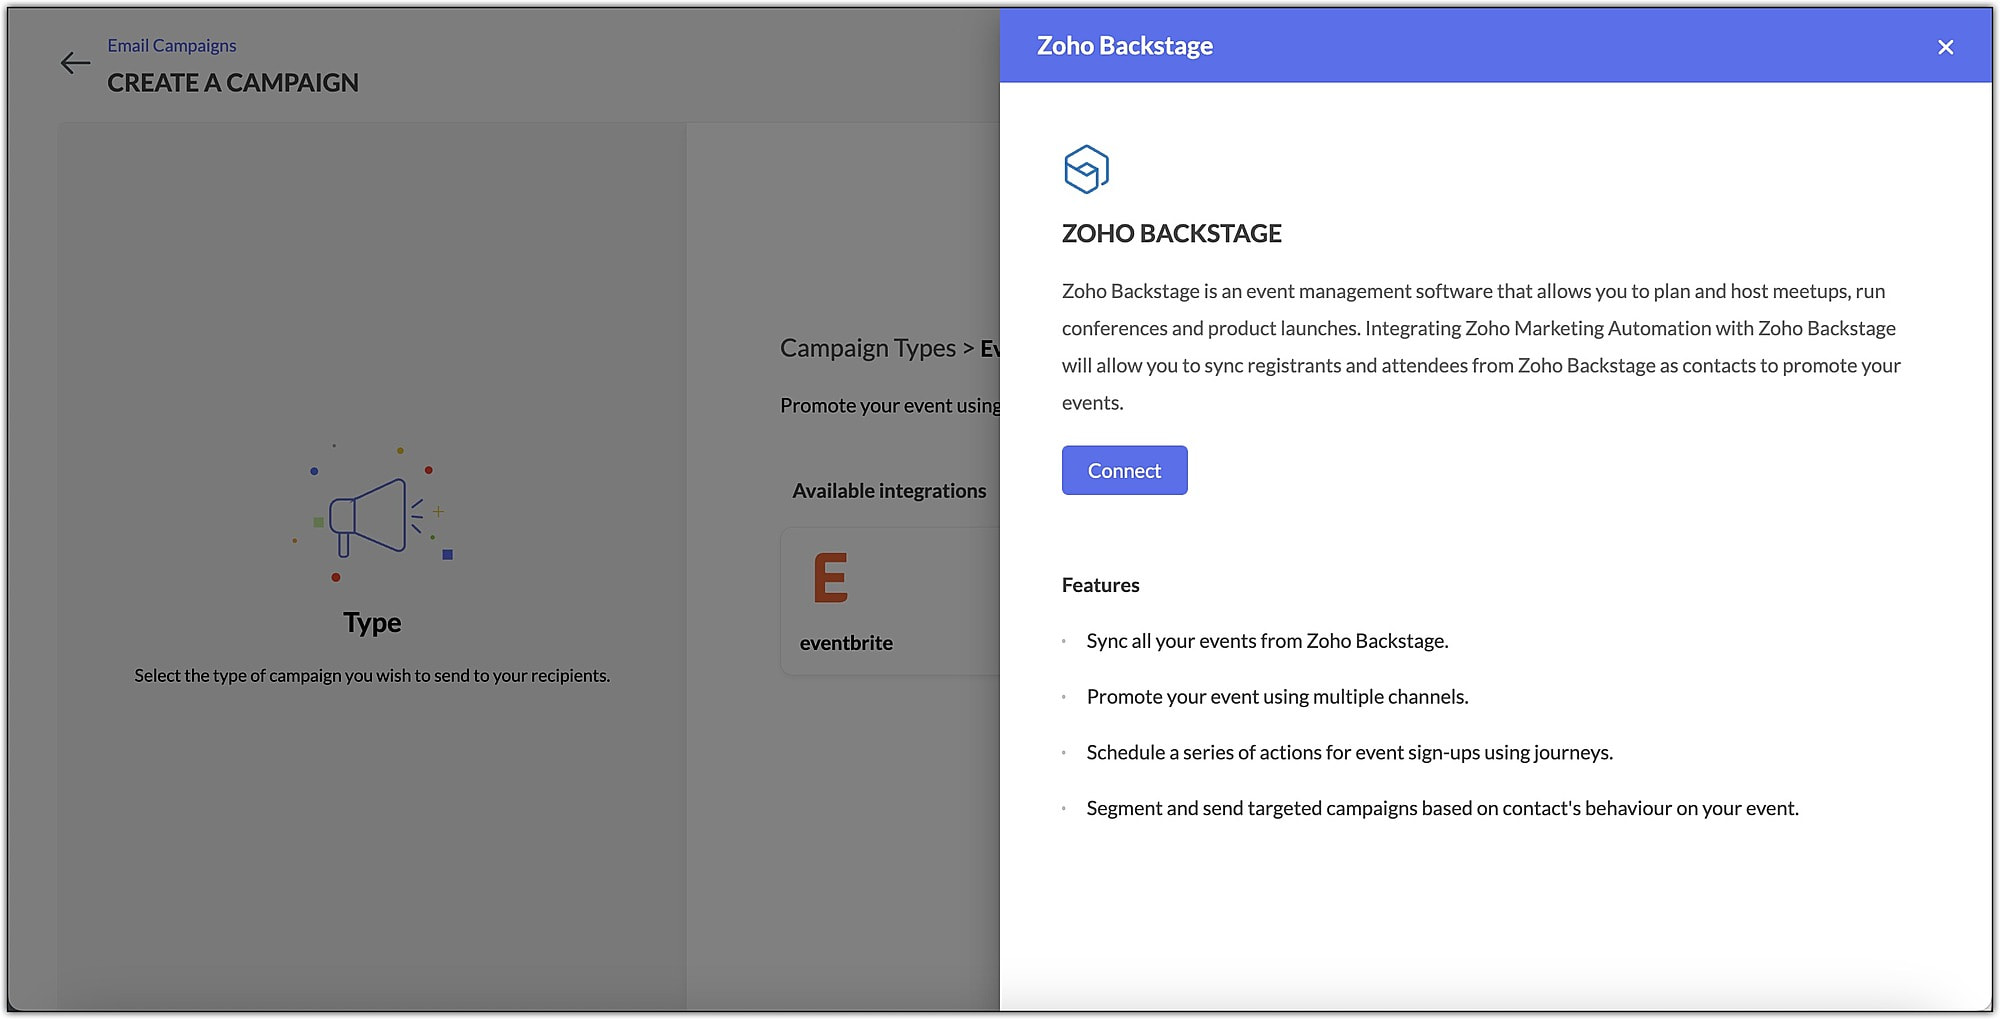The image size is (2000, 1019).
Task: Click the Available integrations label
Action: [x=889, y=491]
